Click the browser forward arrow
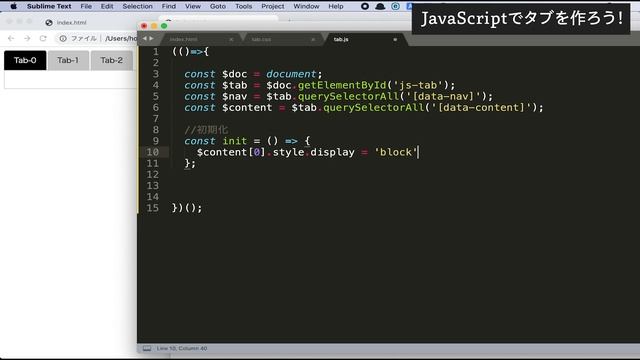The height and width of the screenshot is (360, 640). pyautogui.click(x=27, y=38)
